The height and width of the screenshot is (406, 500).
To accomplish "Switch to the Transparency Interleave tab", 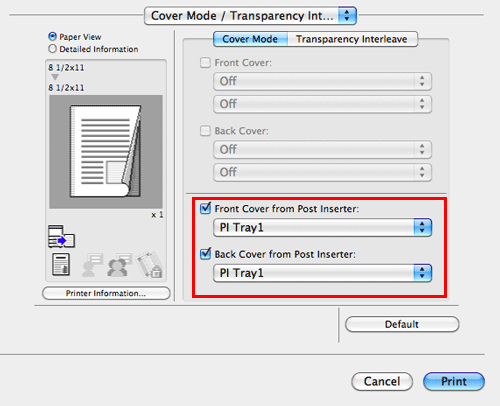I will tap(352, 39).
